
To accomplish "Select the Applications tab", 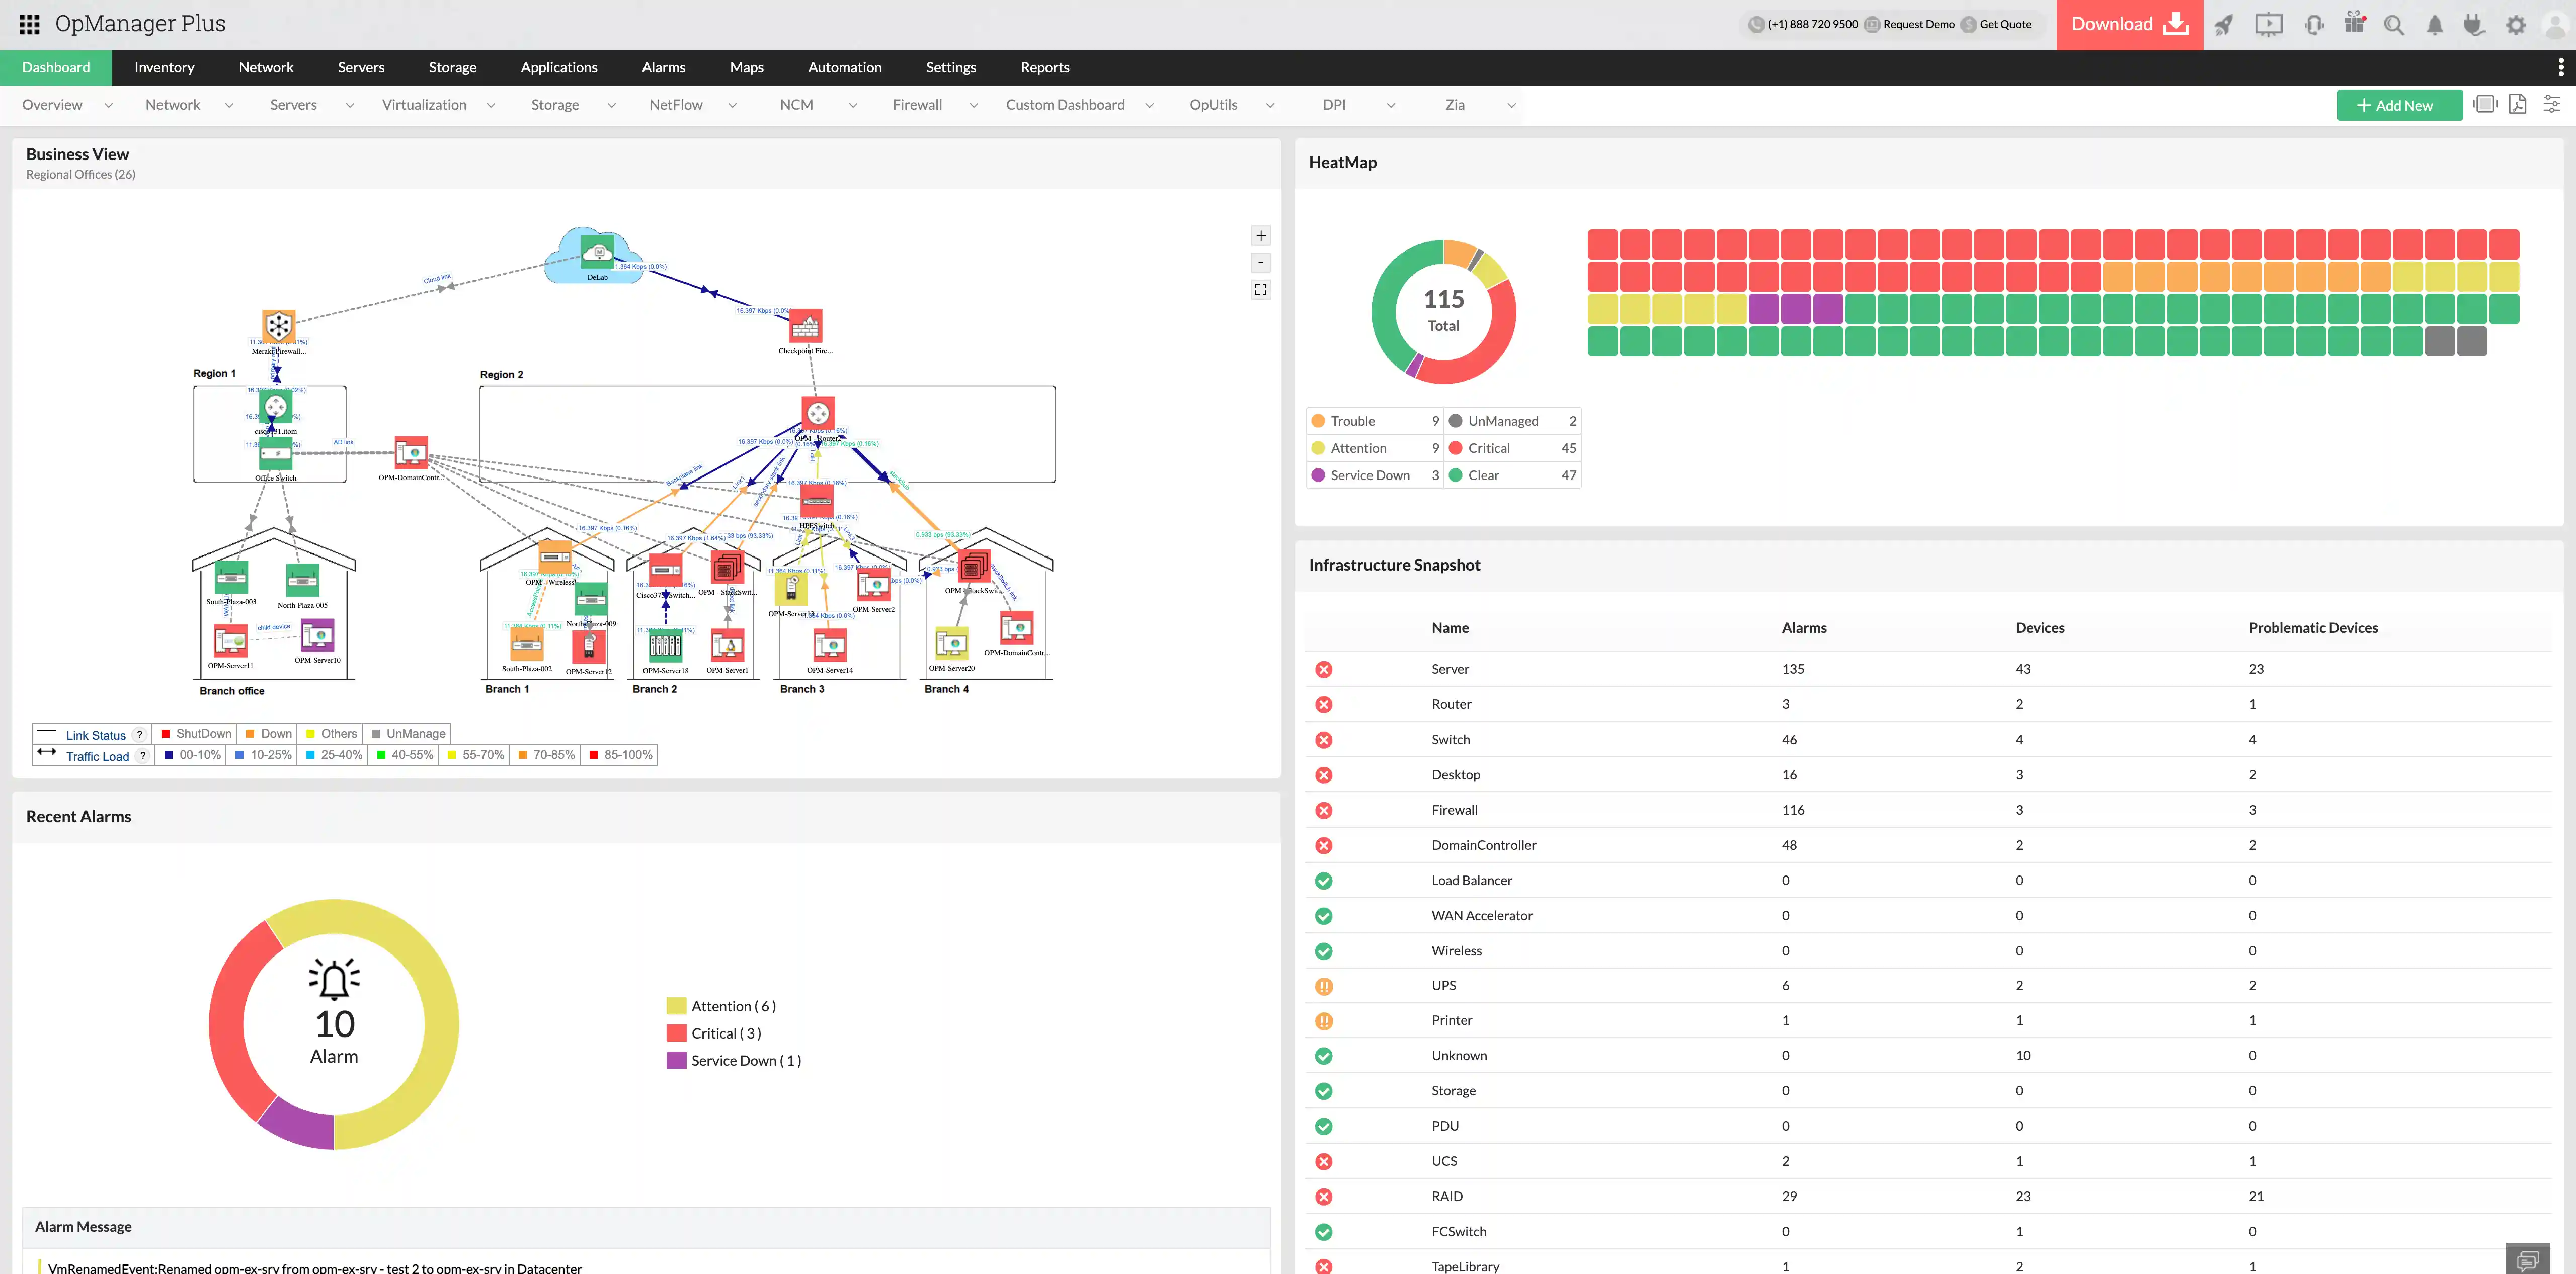I will [558, 67].
